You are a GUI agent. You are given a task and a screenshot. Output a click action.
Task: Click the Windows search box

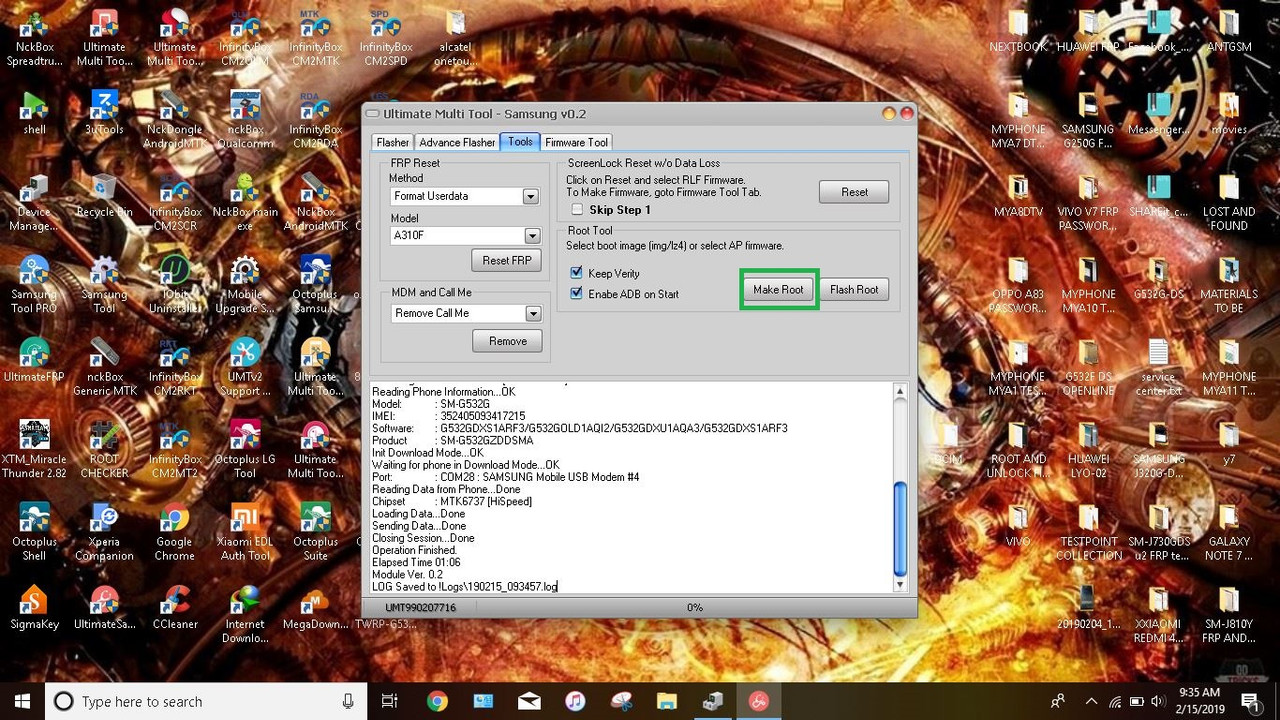point(204,701)
